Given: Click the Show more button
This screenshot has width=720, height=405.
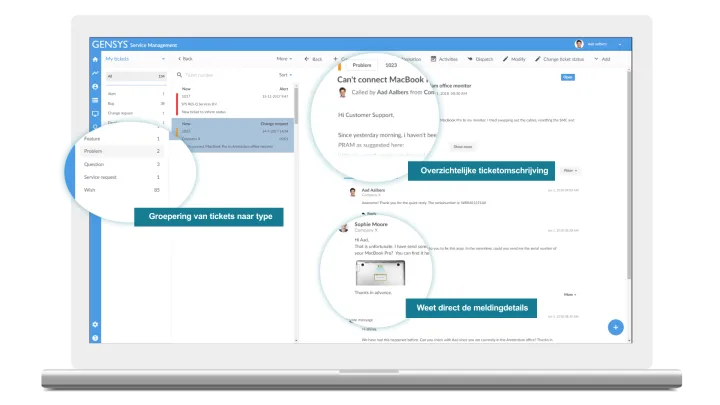Looking at the screenshot, I should coord(462,146).
